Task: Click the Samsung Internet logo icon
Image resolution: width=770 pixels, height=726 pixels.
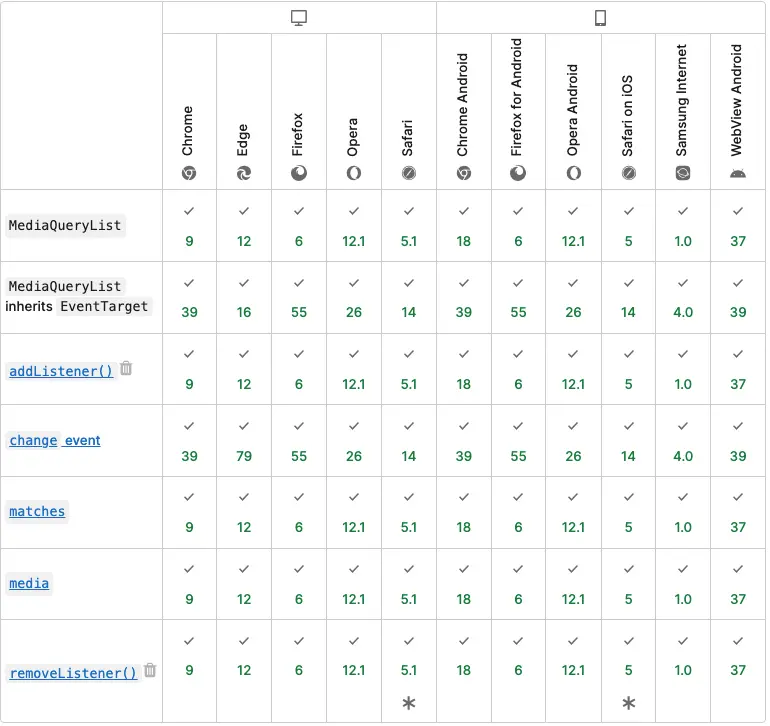Action: 683,173
